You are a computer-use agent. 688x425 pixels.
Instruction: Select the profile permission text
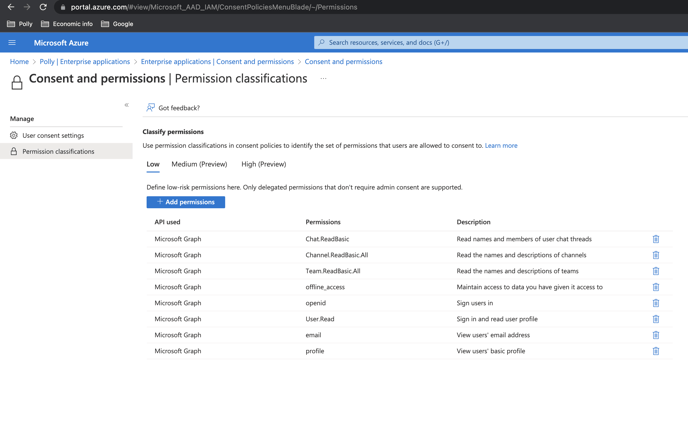point(315,351)
